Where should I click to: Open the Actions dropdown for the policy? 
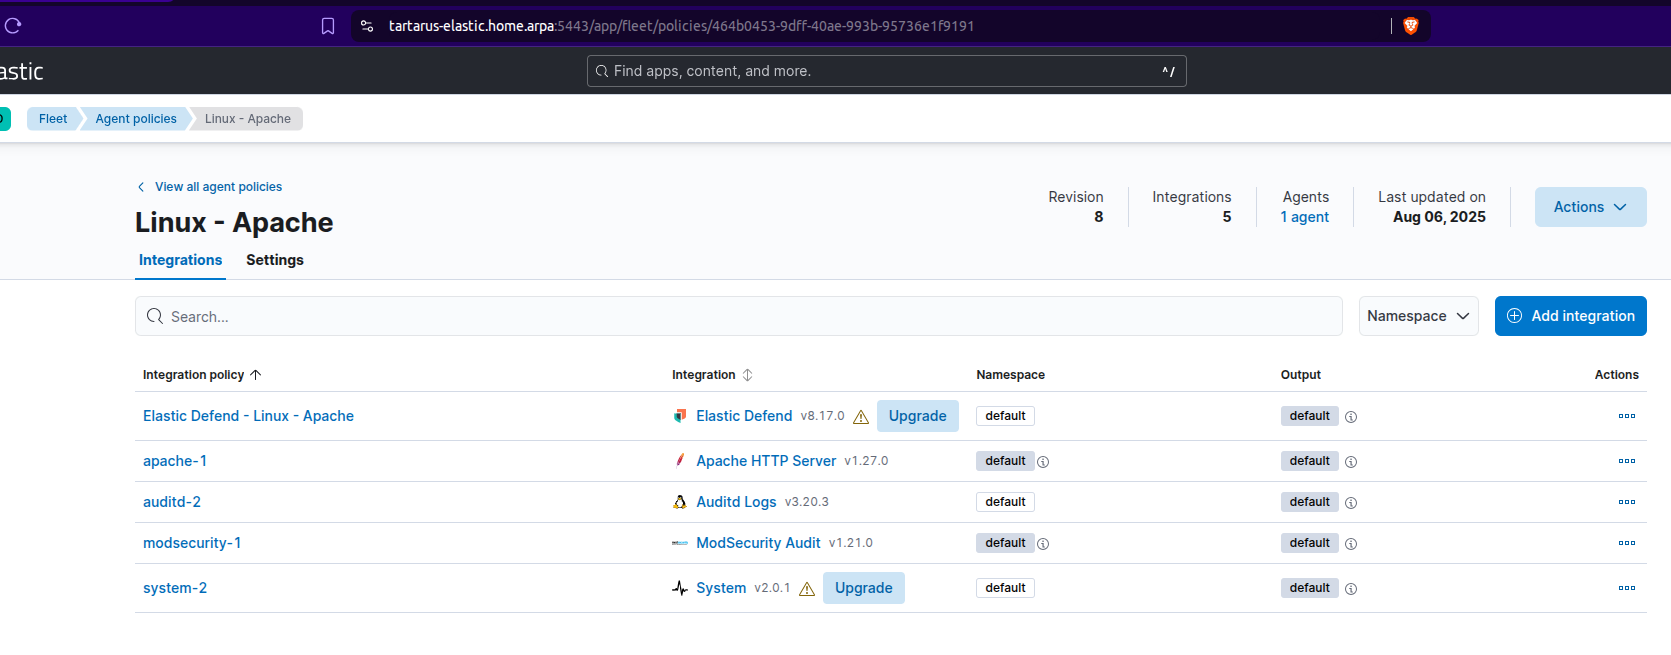(x=1590, y=207)
